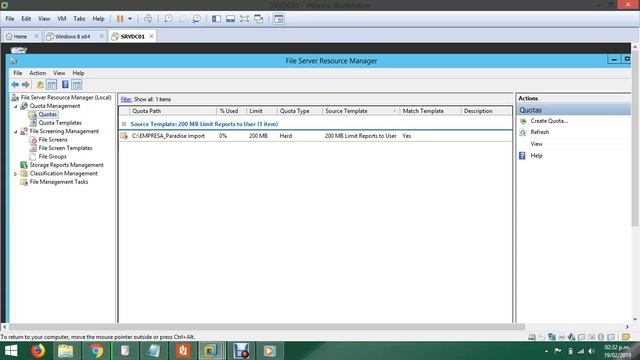
Task: Open the View menu in File Server Resource Manager
Action: (x=59, y=73)
